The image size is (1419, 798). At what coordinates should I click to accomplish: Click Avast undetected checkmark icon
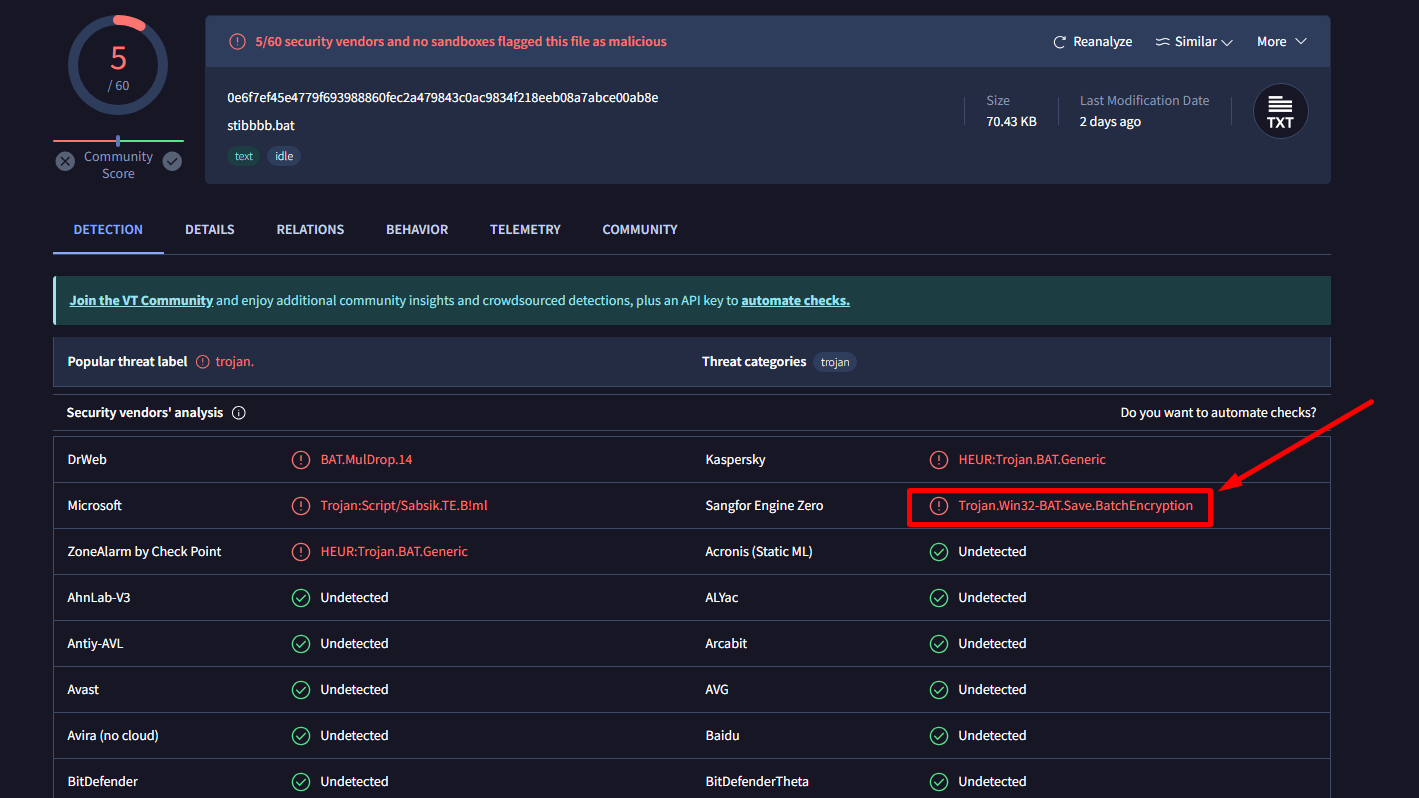coord(301,690)
